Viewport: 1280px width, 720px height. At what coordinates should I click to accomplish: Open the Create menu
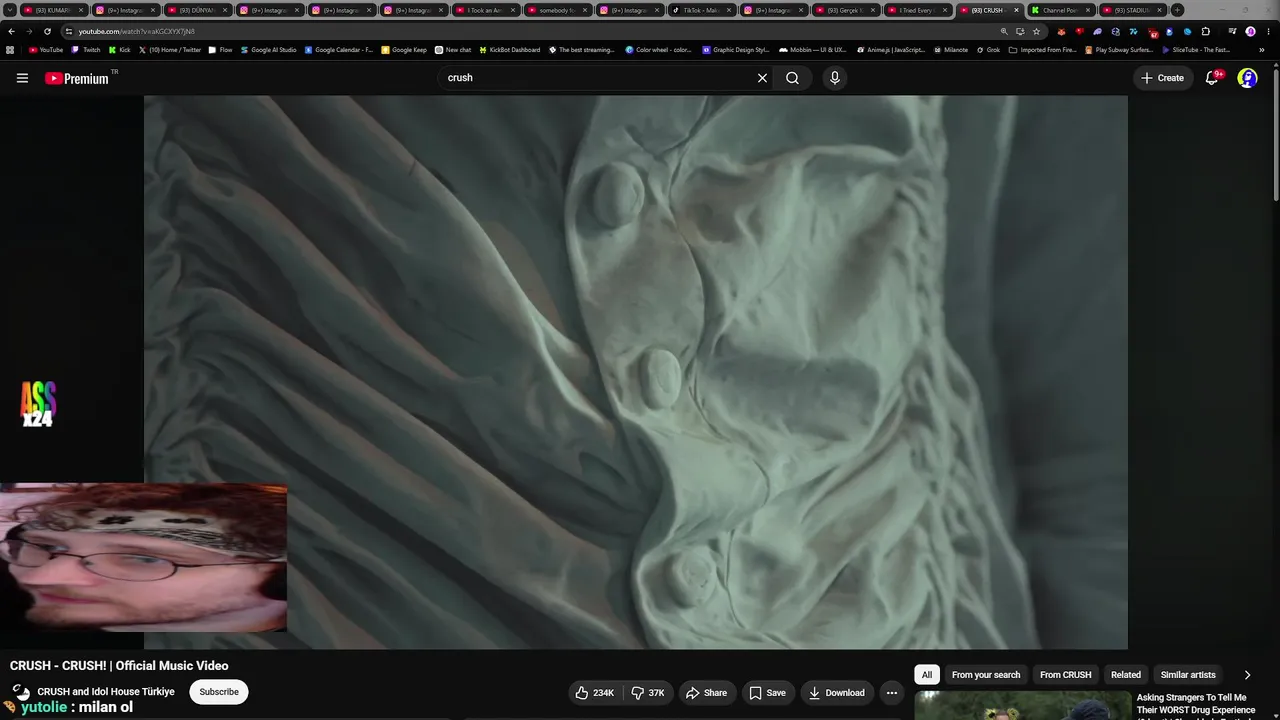pyautogui.click(x=1162, y=78)
